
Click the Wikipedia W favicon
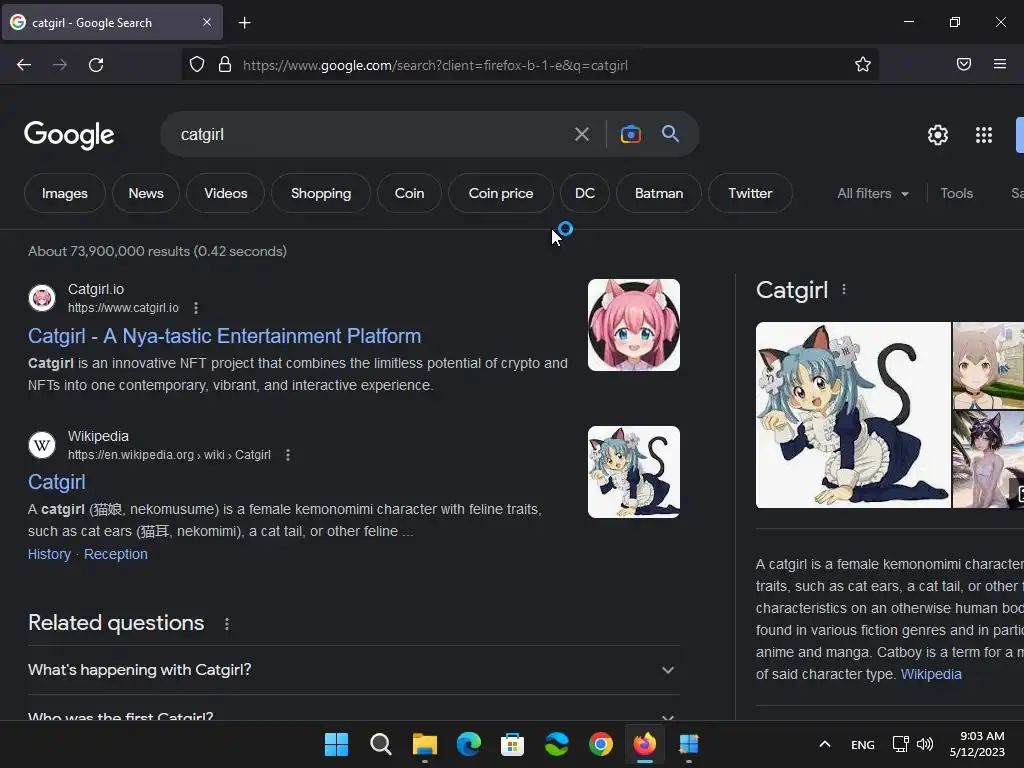(x=42, y=445)
